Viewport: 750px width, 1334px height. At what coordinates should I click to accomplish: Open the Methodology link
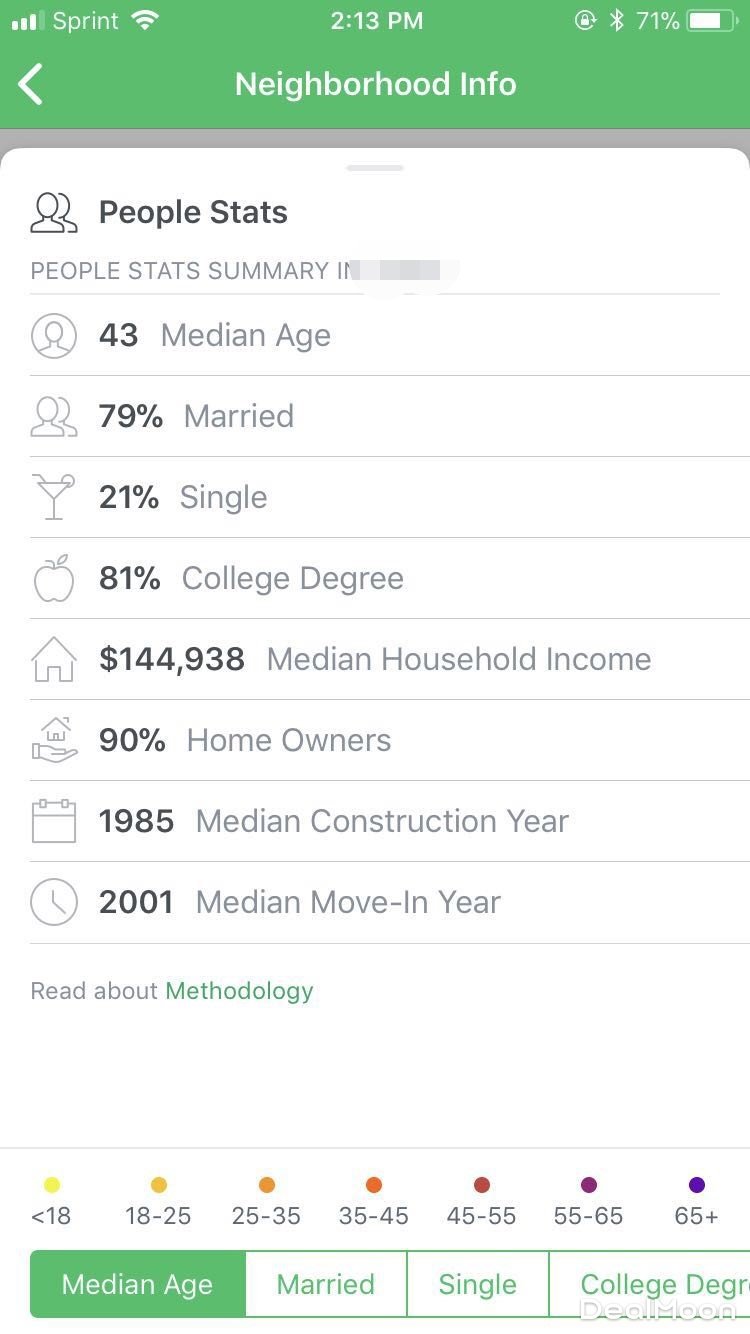(x=240, y=991)
